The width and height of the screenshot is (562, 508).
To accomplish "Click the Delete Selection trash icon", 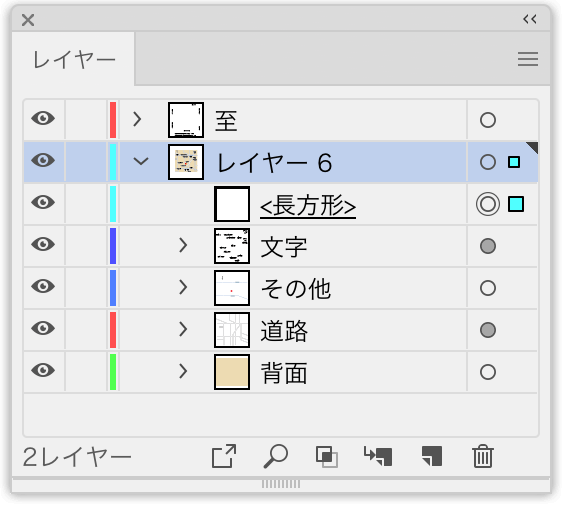I will tap(483, 456).
